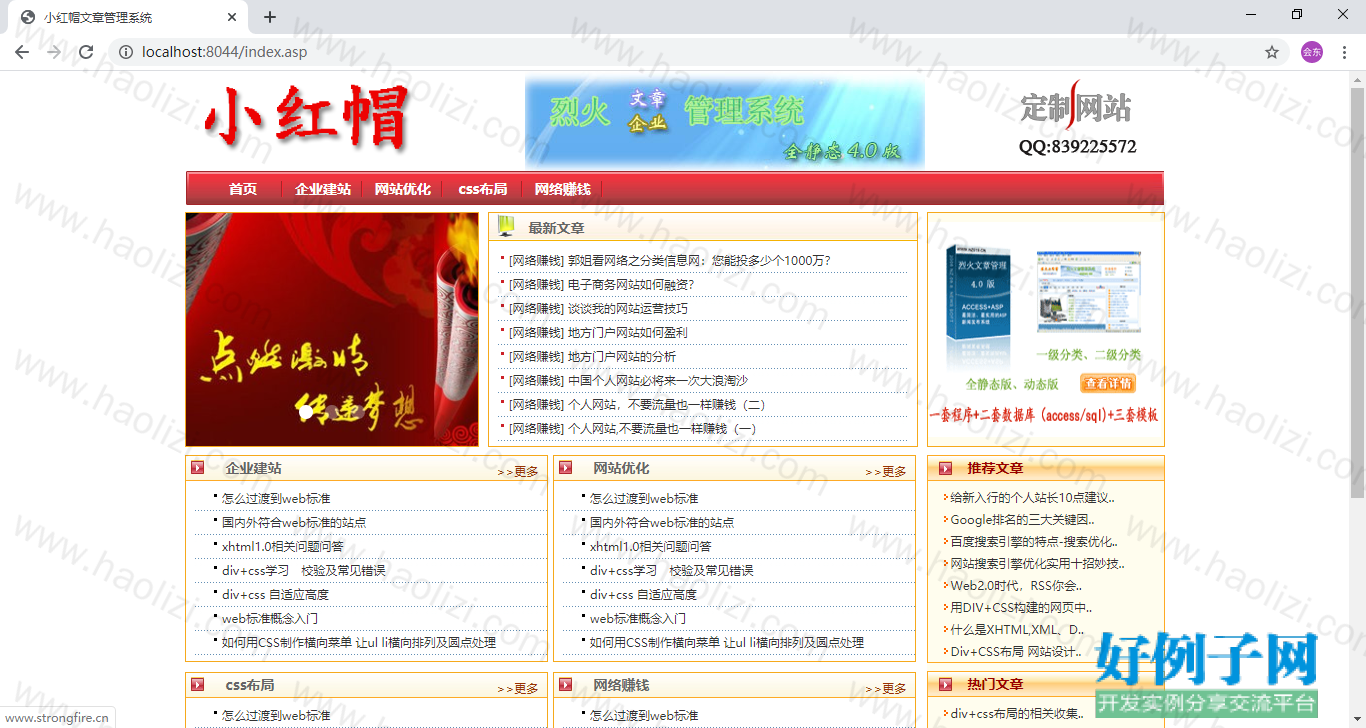Image resolution: width=1366 pixels, height=728 pixels.
Task: Open div+css布局的相关收集 article
Action: point(1016,713)
